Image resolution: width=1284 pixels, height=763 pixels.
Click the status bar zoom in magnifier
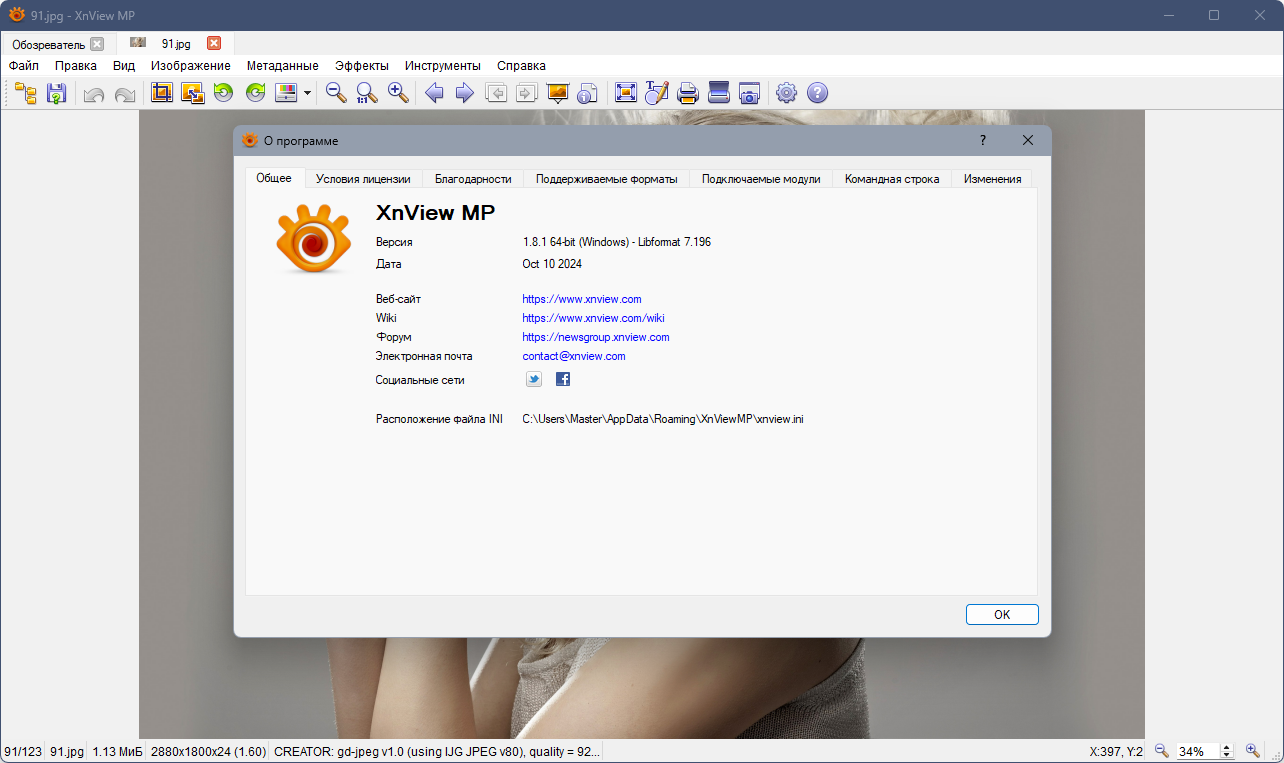tap(1253, 751)
